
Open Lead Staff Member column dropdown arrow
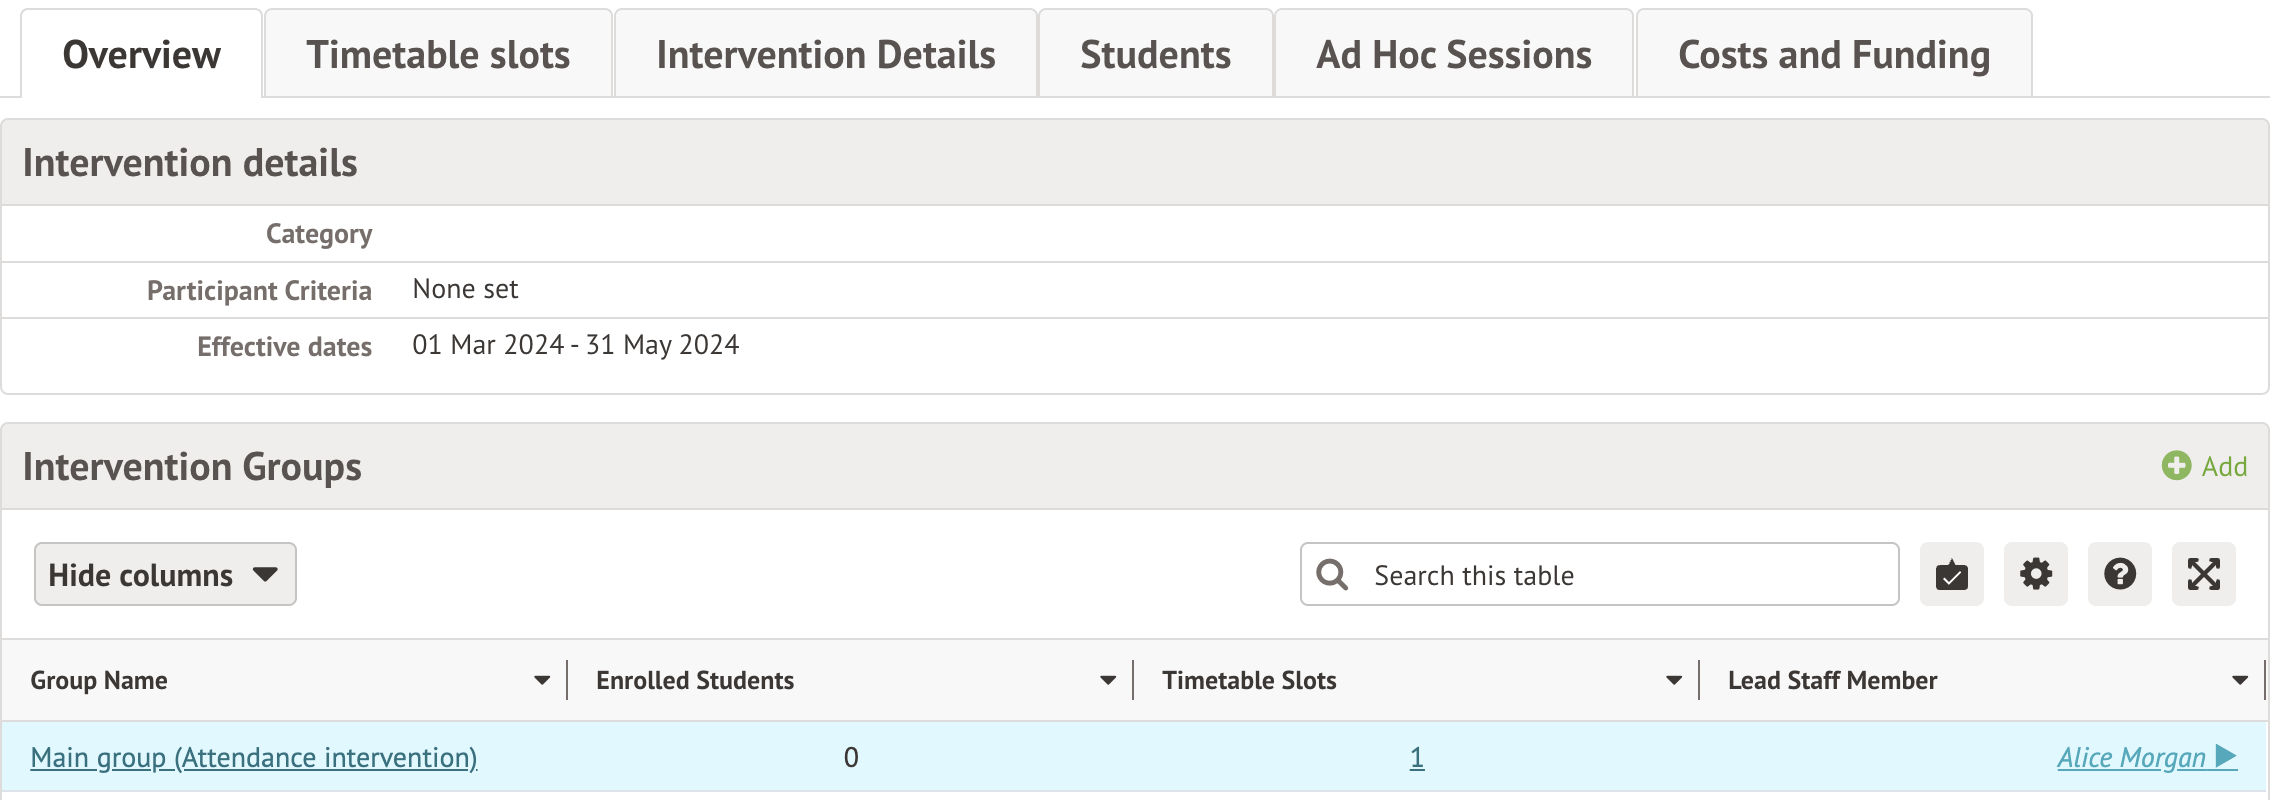[x=2240, y=681]
